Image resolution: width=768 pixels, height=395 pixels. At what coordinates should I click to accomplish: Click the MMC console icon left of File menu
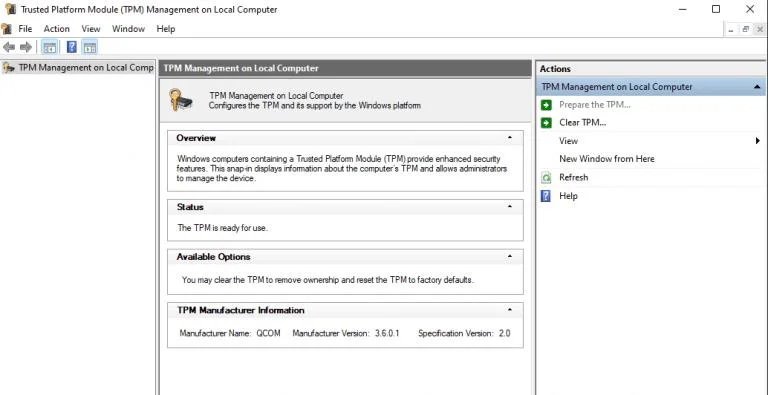6,28
